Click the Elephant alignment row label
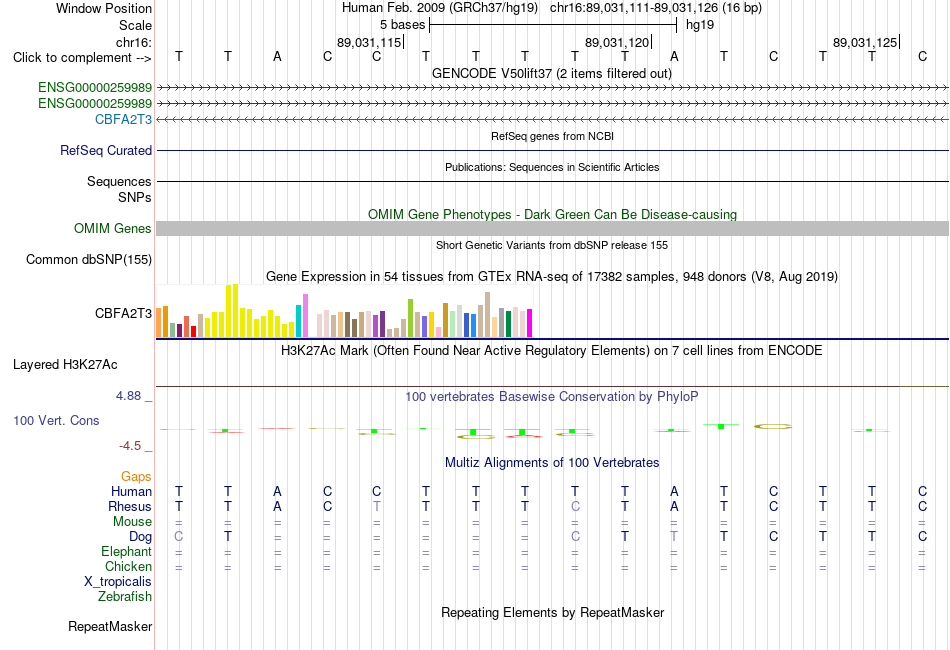The width and height of the screenshot is (950, 650). coord(127,552)
